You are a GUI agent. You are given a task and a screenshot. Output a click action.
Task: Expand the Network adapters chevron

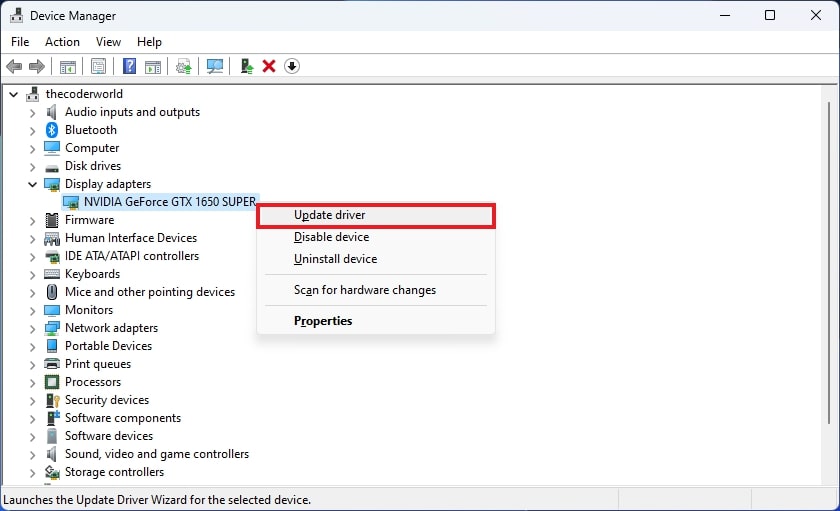[x=32, y=328]
